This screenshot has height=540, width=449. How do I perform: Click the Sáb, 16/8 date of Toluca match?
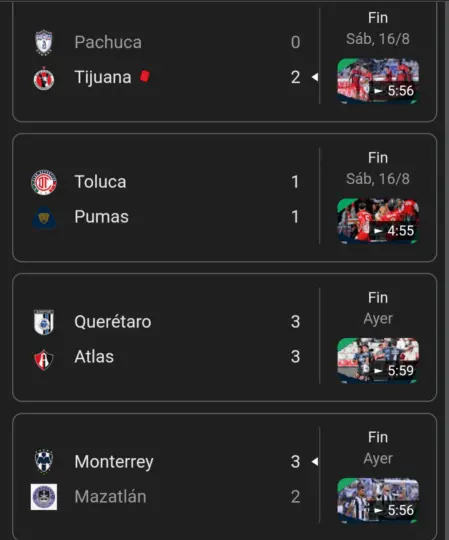[378, 179]
